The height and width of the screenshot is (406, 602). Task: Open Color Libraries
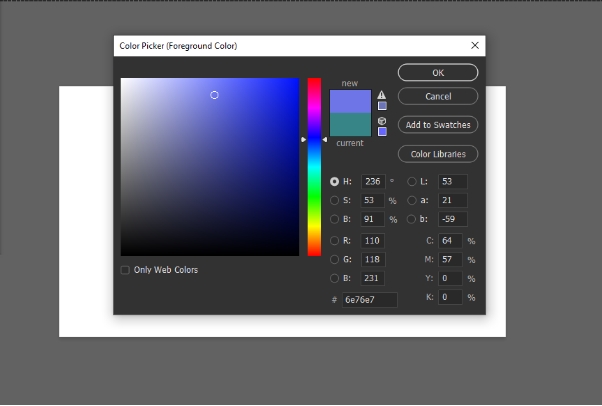point(438,154)
